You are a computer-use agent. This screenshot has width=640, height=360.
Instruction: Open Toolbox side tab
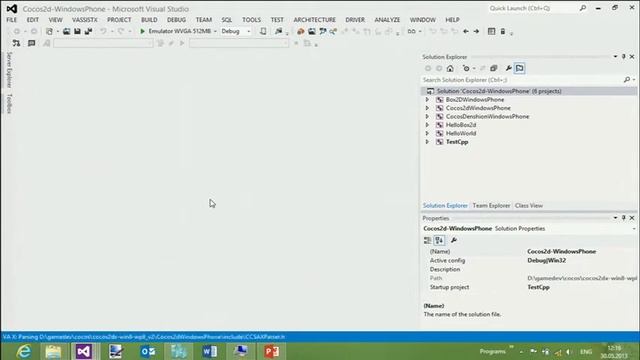pyautogui.click(x=9, y=103)
